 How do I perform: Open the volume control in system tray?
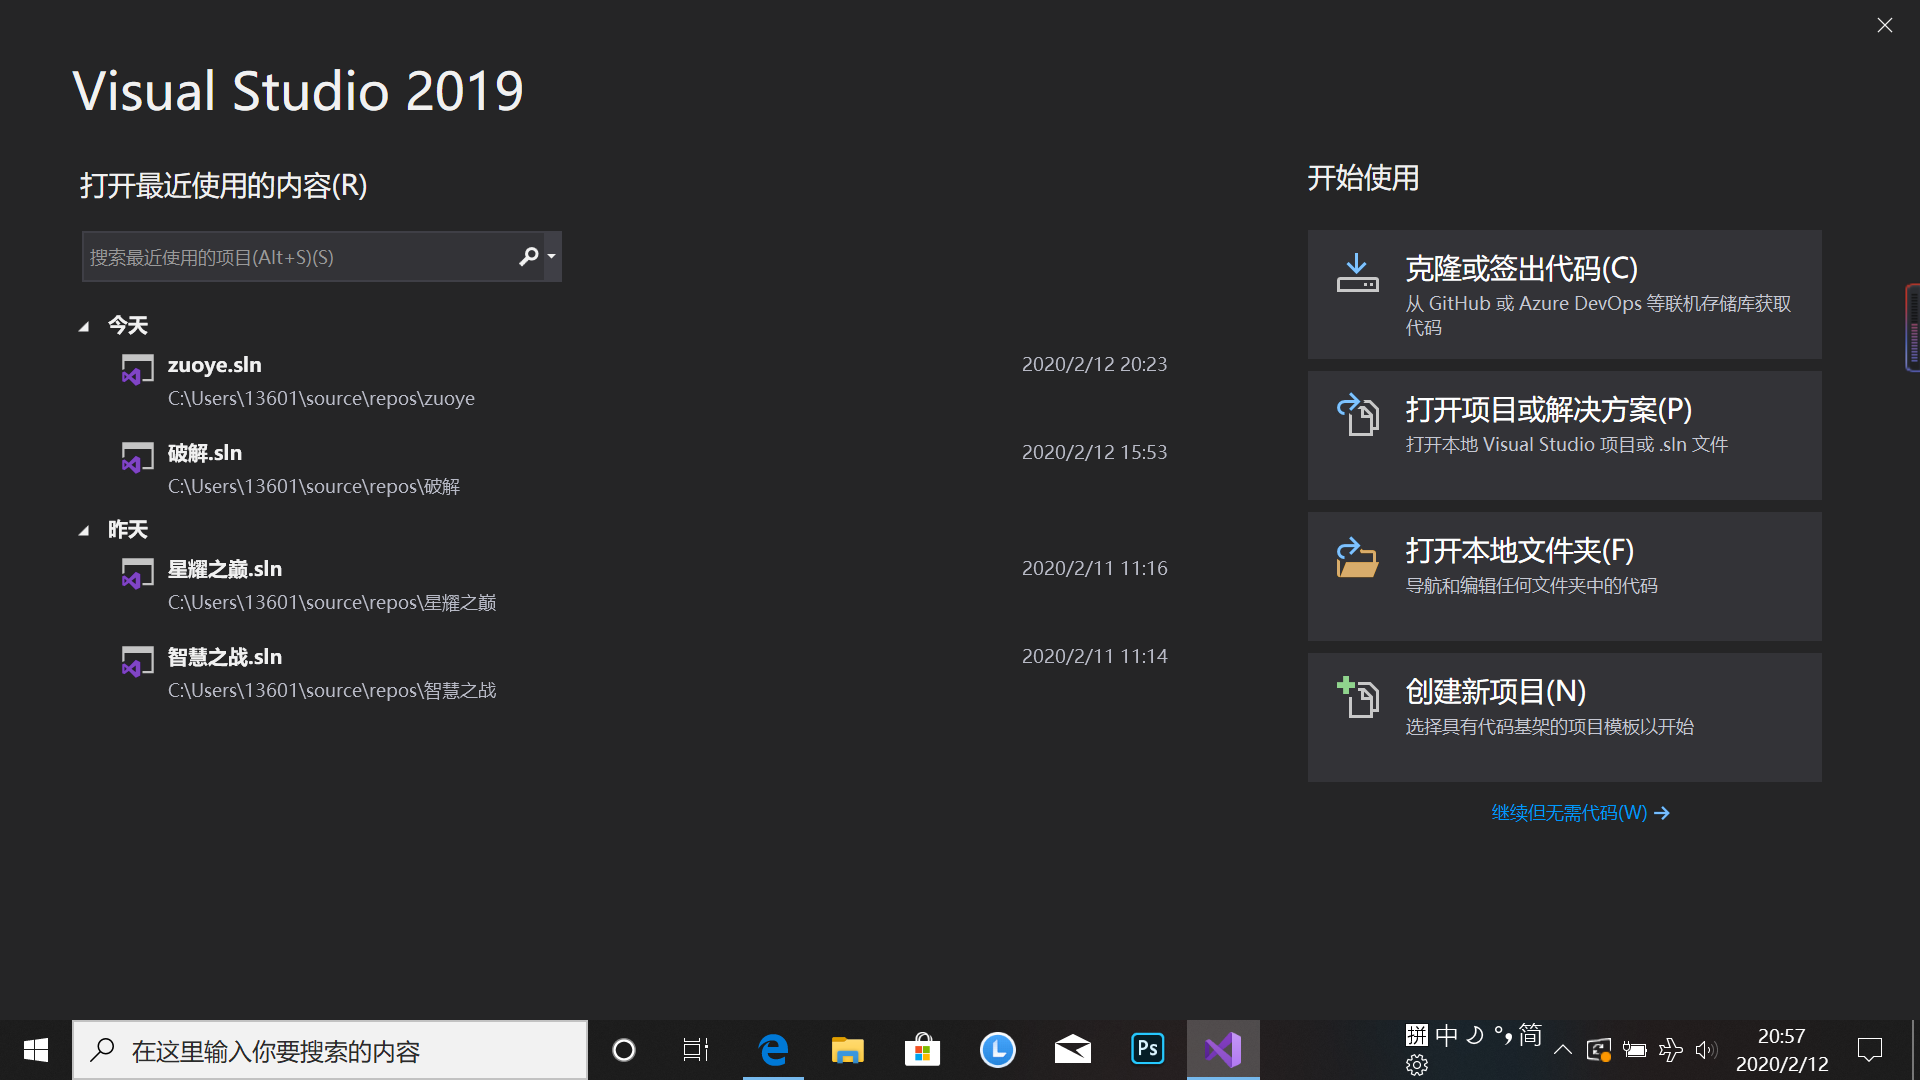1707,1050
